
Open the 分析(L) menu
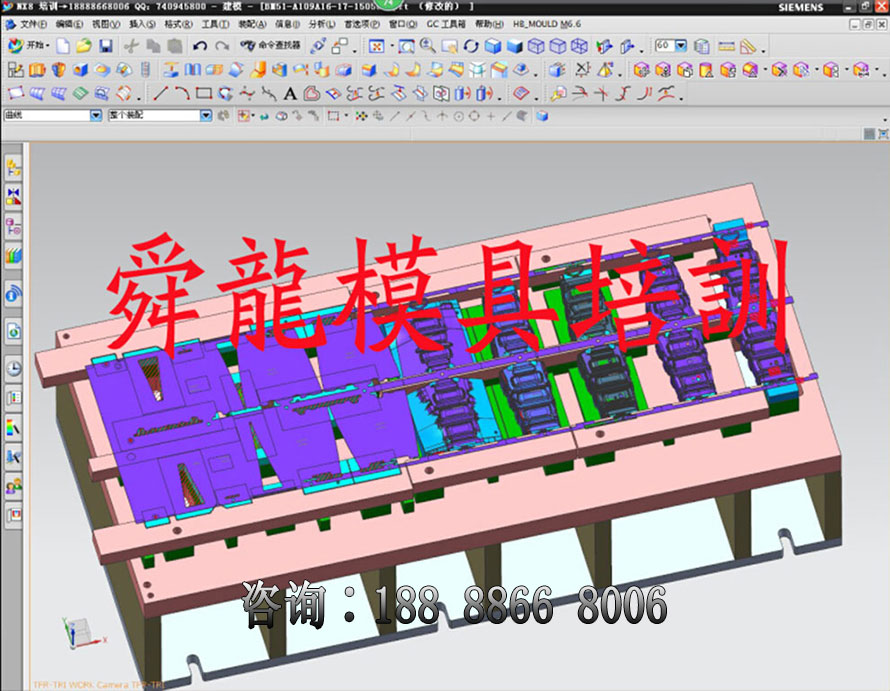click(322, 24)
